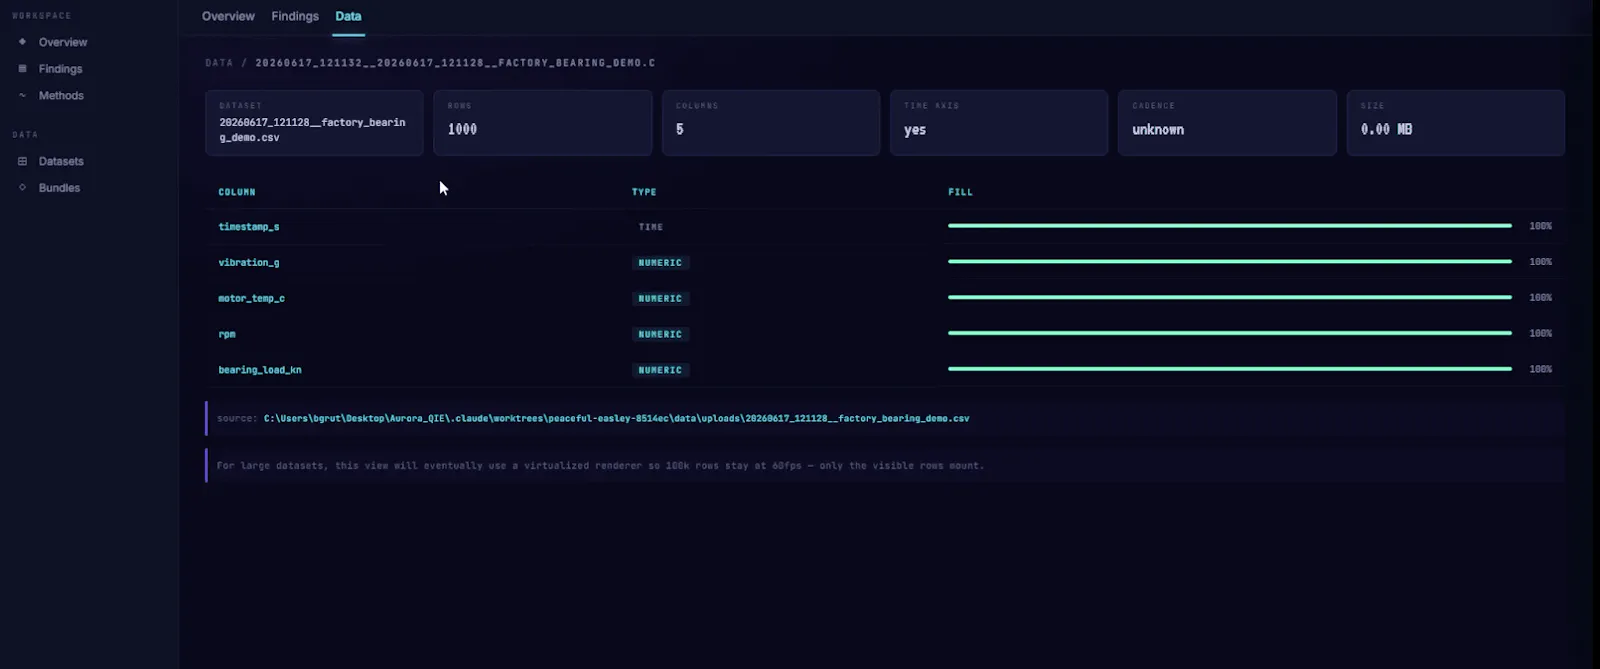The height and width of the screenshot is (669, 1600).
Task: Click the TIME type badge for timestamp_s
Action: 651,227
